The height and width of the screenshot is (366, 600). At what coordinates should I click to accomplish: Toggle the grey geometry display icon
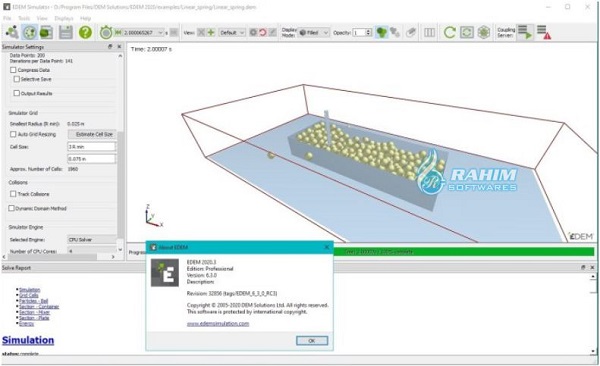(x=395, y=33)
